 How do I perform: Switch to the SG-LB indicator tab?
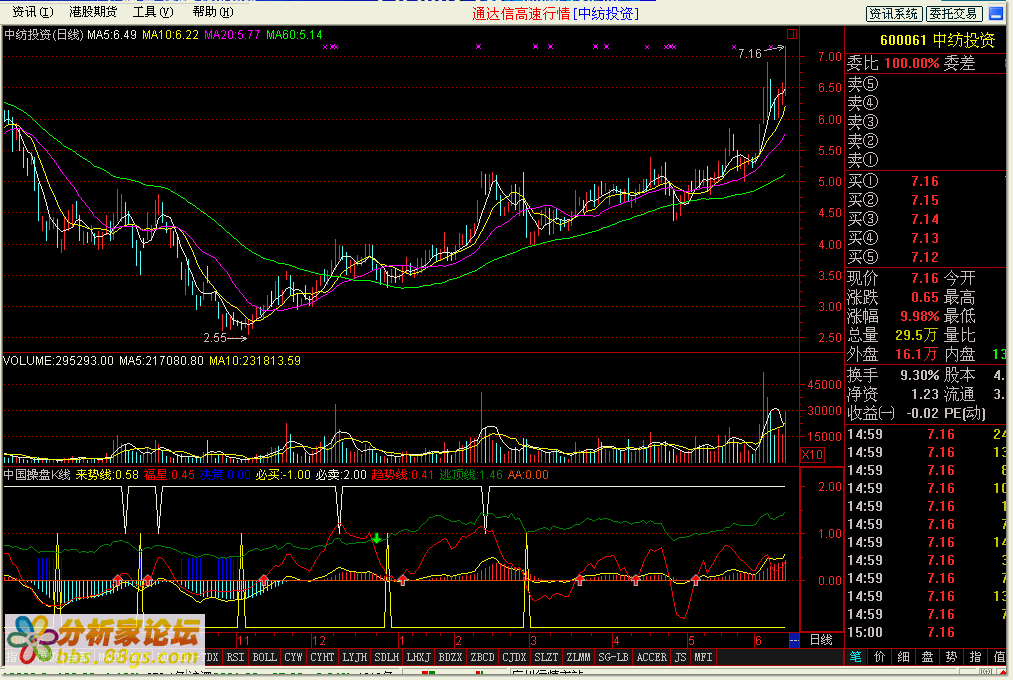click(x=613, y=657)
